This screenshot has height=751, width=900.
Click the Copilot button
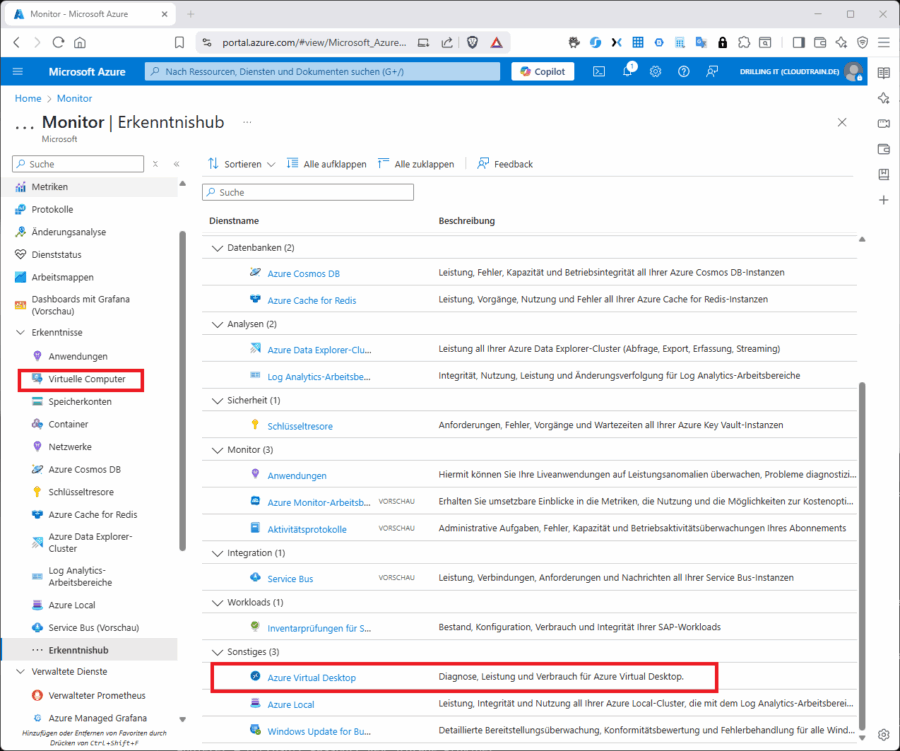pos(542,72)
